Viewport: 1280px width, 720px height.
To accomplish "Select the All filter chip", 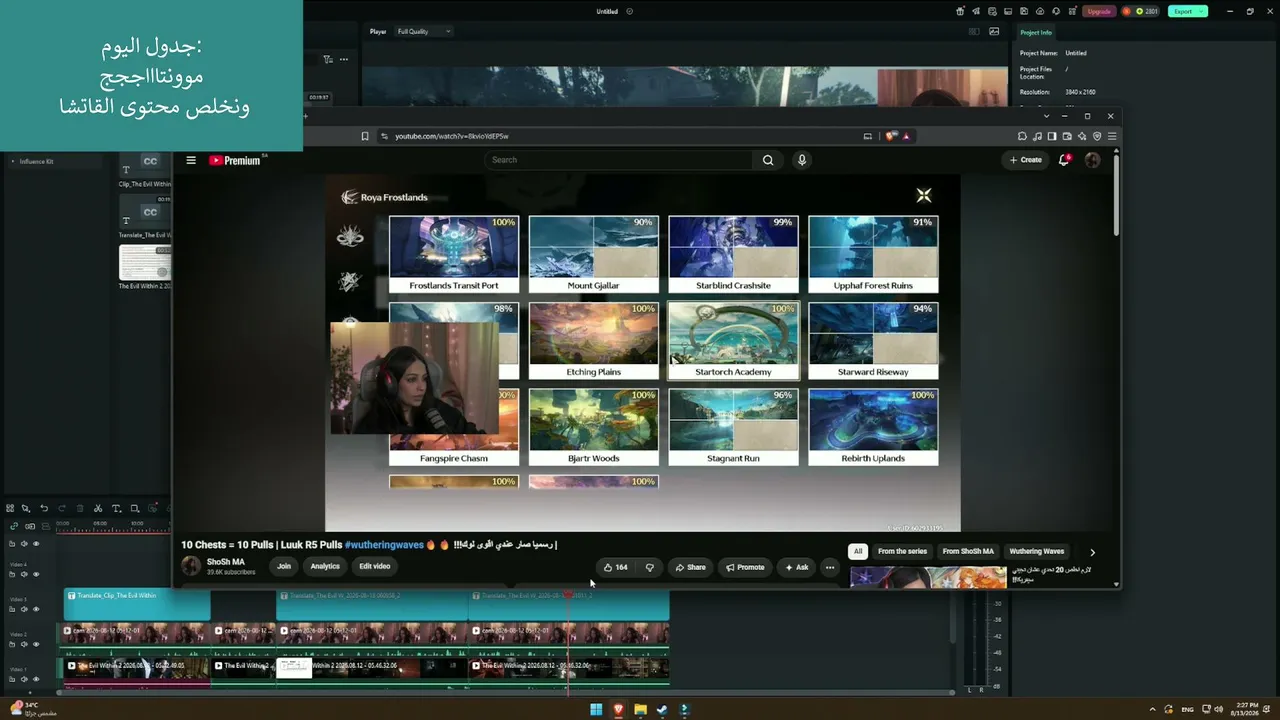I will point(857,551).
